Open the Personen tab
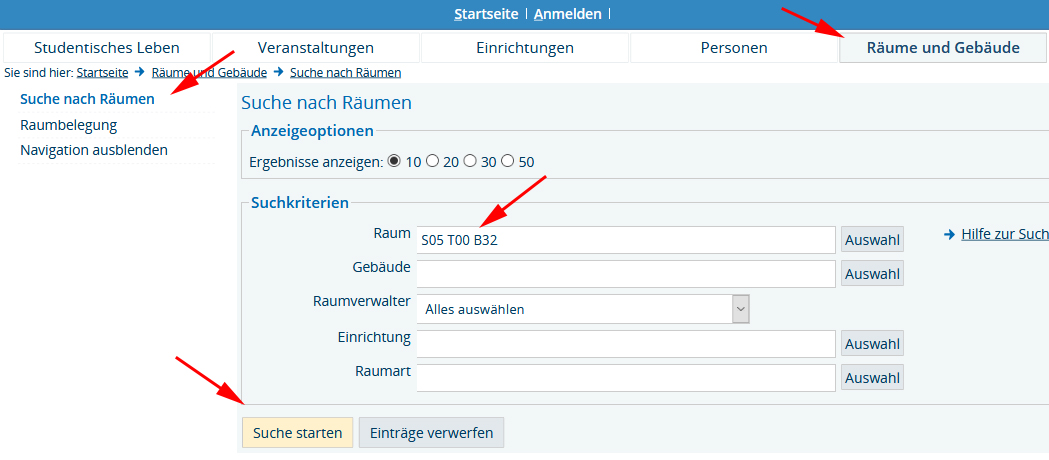 (734, 47)
